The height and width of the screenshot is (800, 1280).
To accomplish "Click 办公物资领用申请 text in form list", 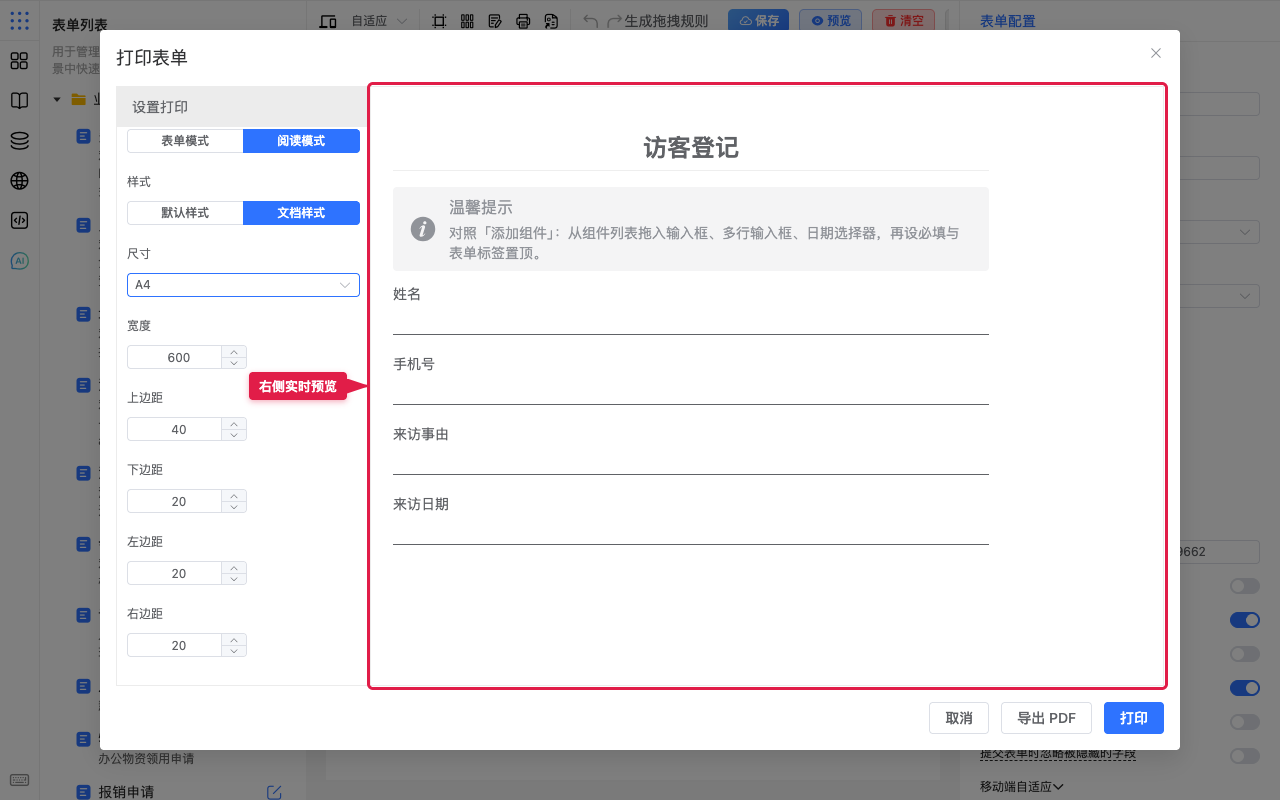I will coord(146,759).
